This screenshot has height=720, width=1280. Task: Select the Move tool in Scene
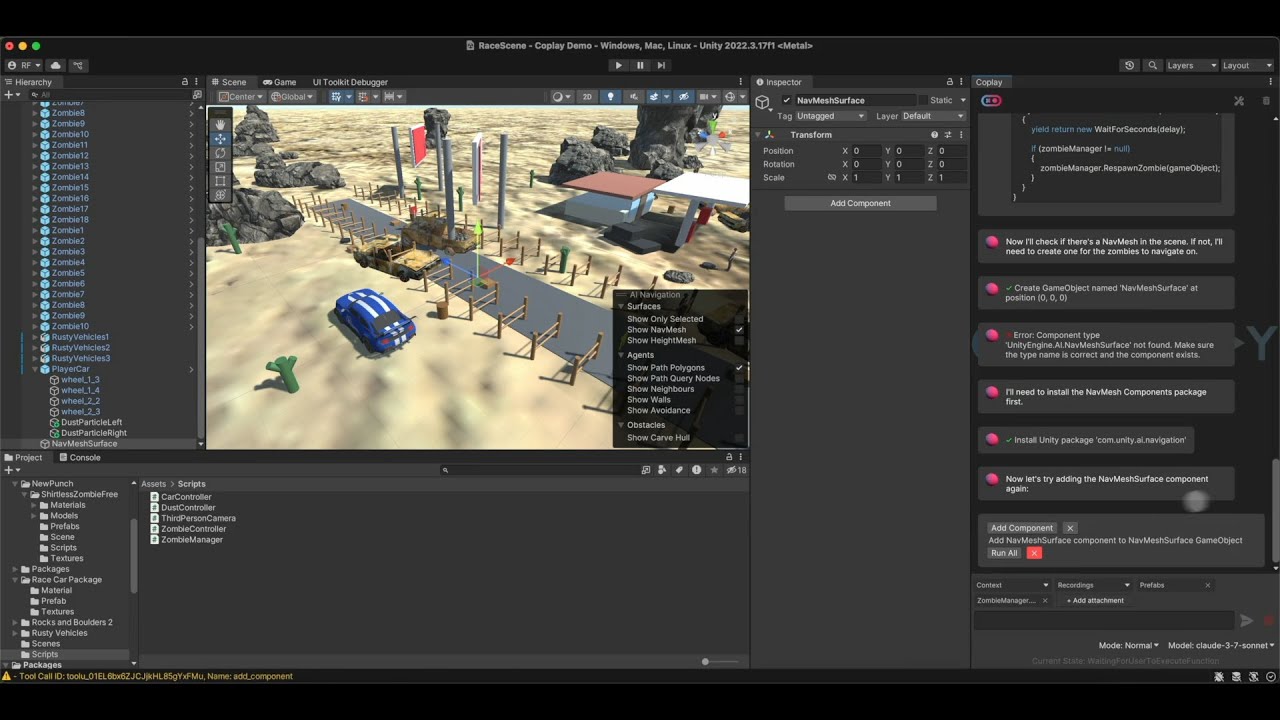coord(220,139)
